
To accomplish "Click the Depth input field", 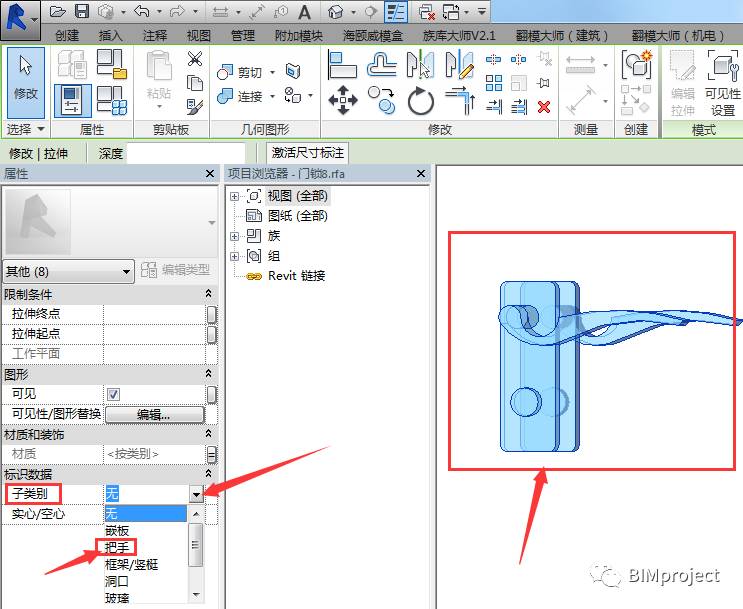I will (186, 153).
